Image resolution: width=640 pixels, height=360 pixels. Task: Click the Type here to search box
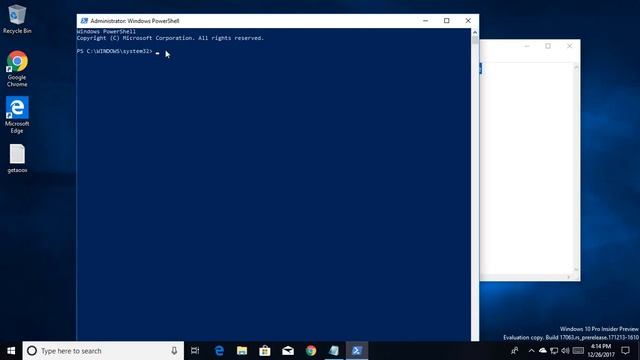103,351
